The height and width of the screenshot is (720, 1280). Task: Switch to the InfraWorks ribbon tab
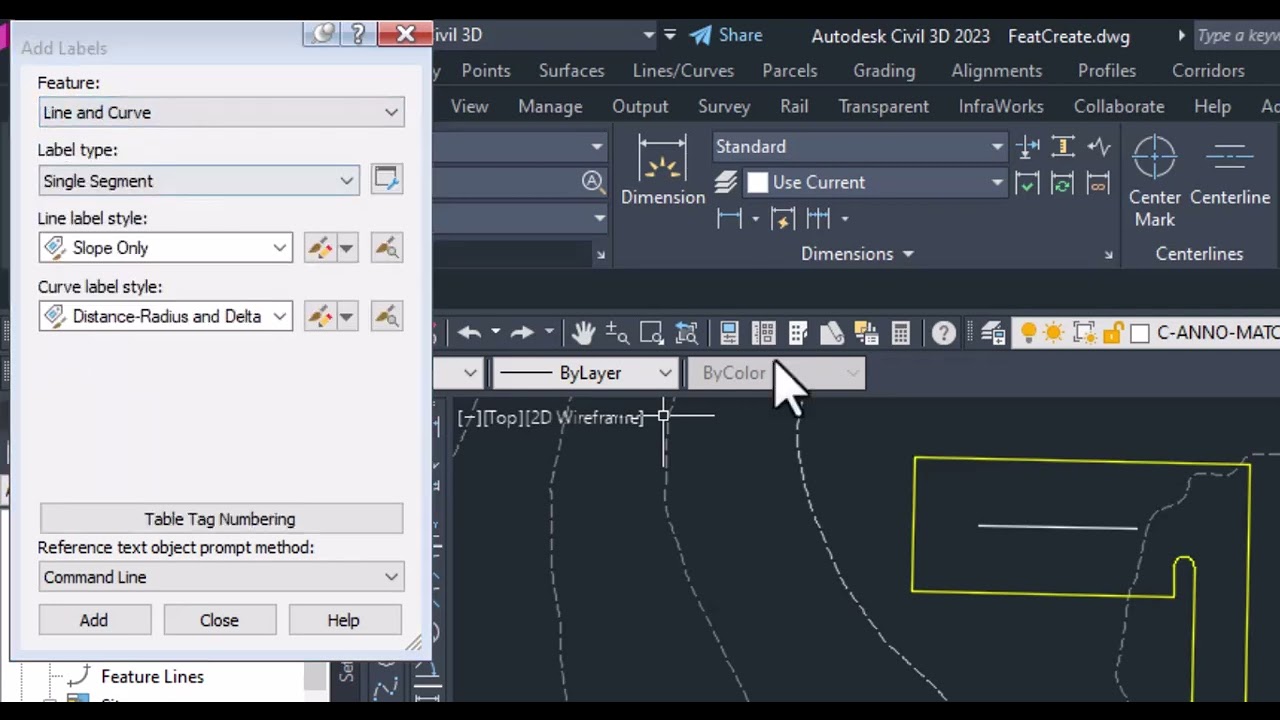pos(1001,106)
